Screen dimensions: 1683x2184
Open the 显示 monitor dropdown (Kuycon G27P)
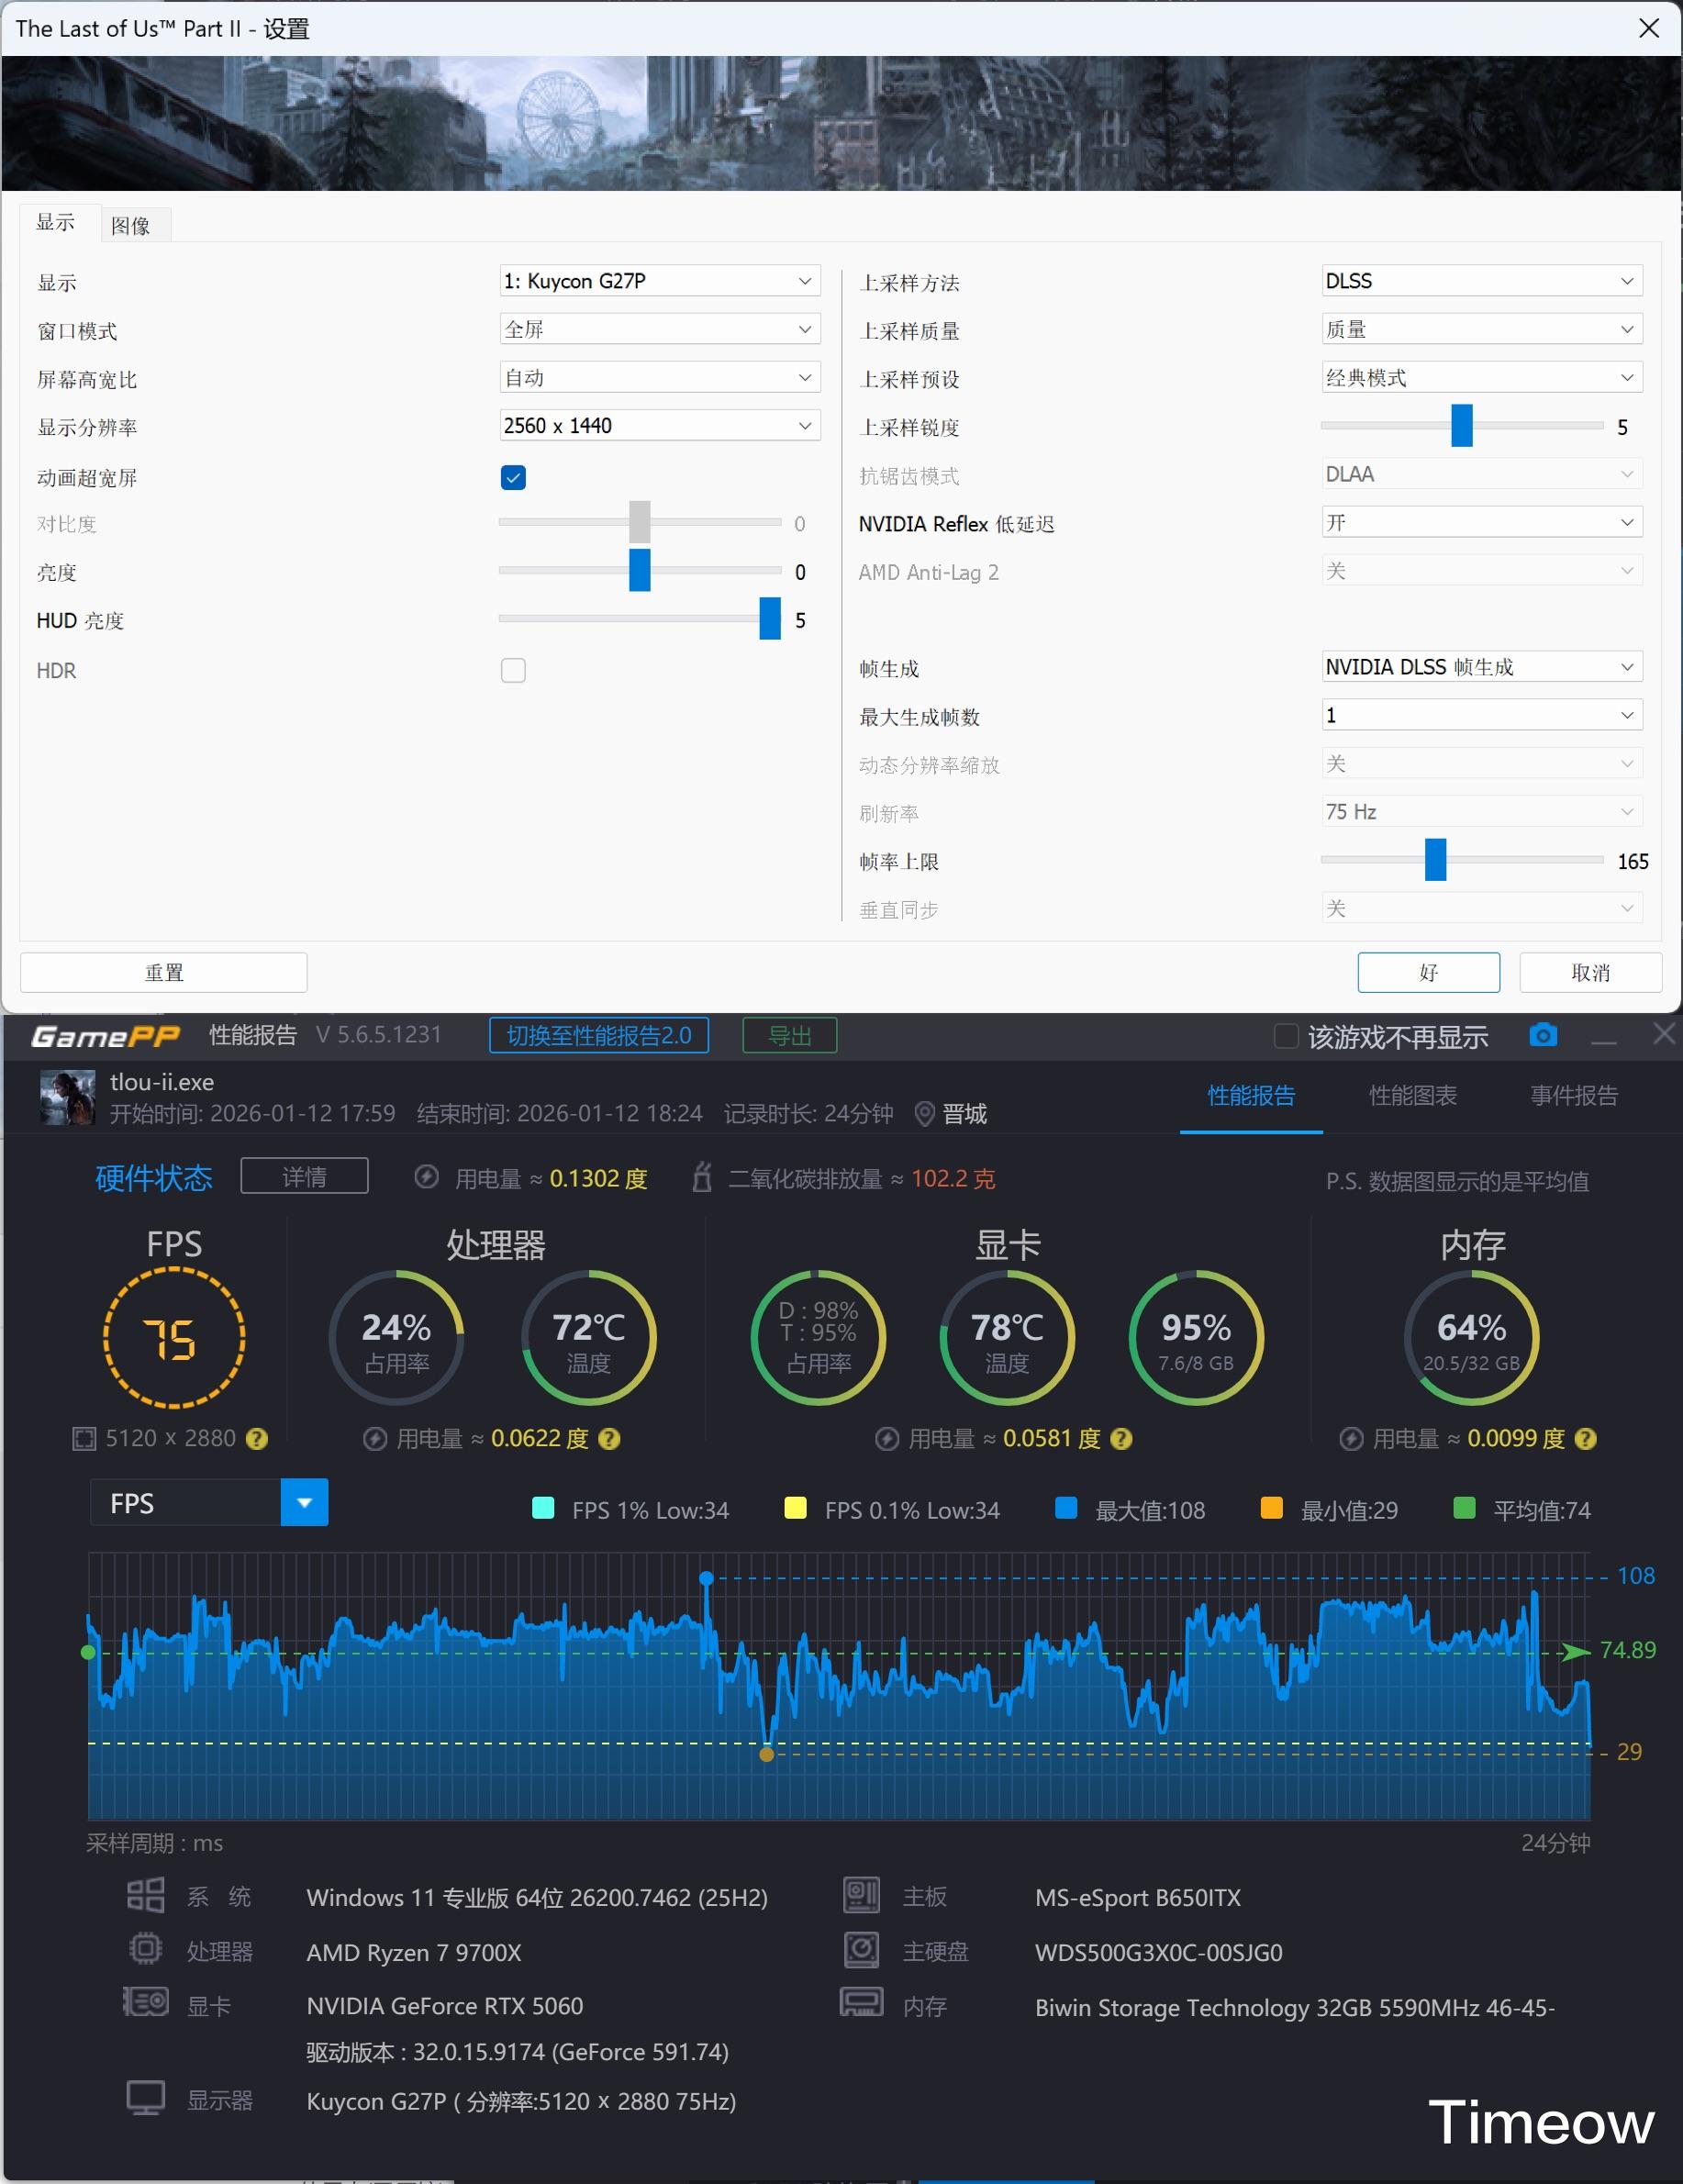click(x=660, y=281)
